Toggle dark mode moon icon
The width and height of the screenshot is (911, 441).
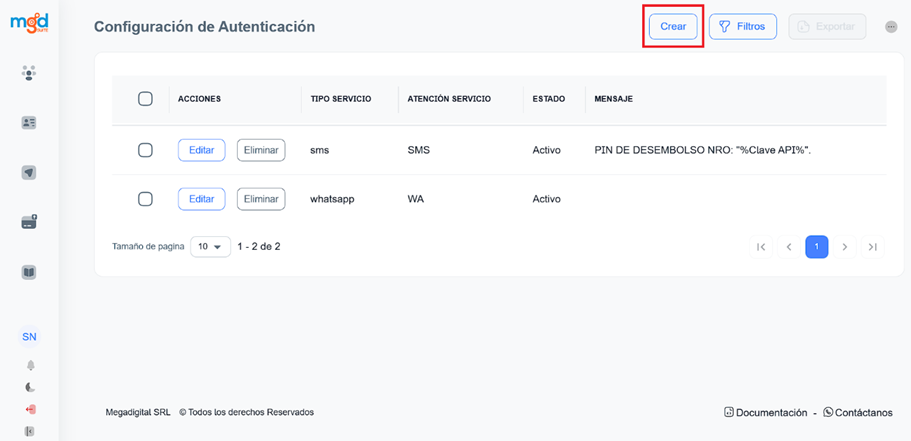(x=30, y=387)
